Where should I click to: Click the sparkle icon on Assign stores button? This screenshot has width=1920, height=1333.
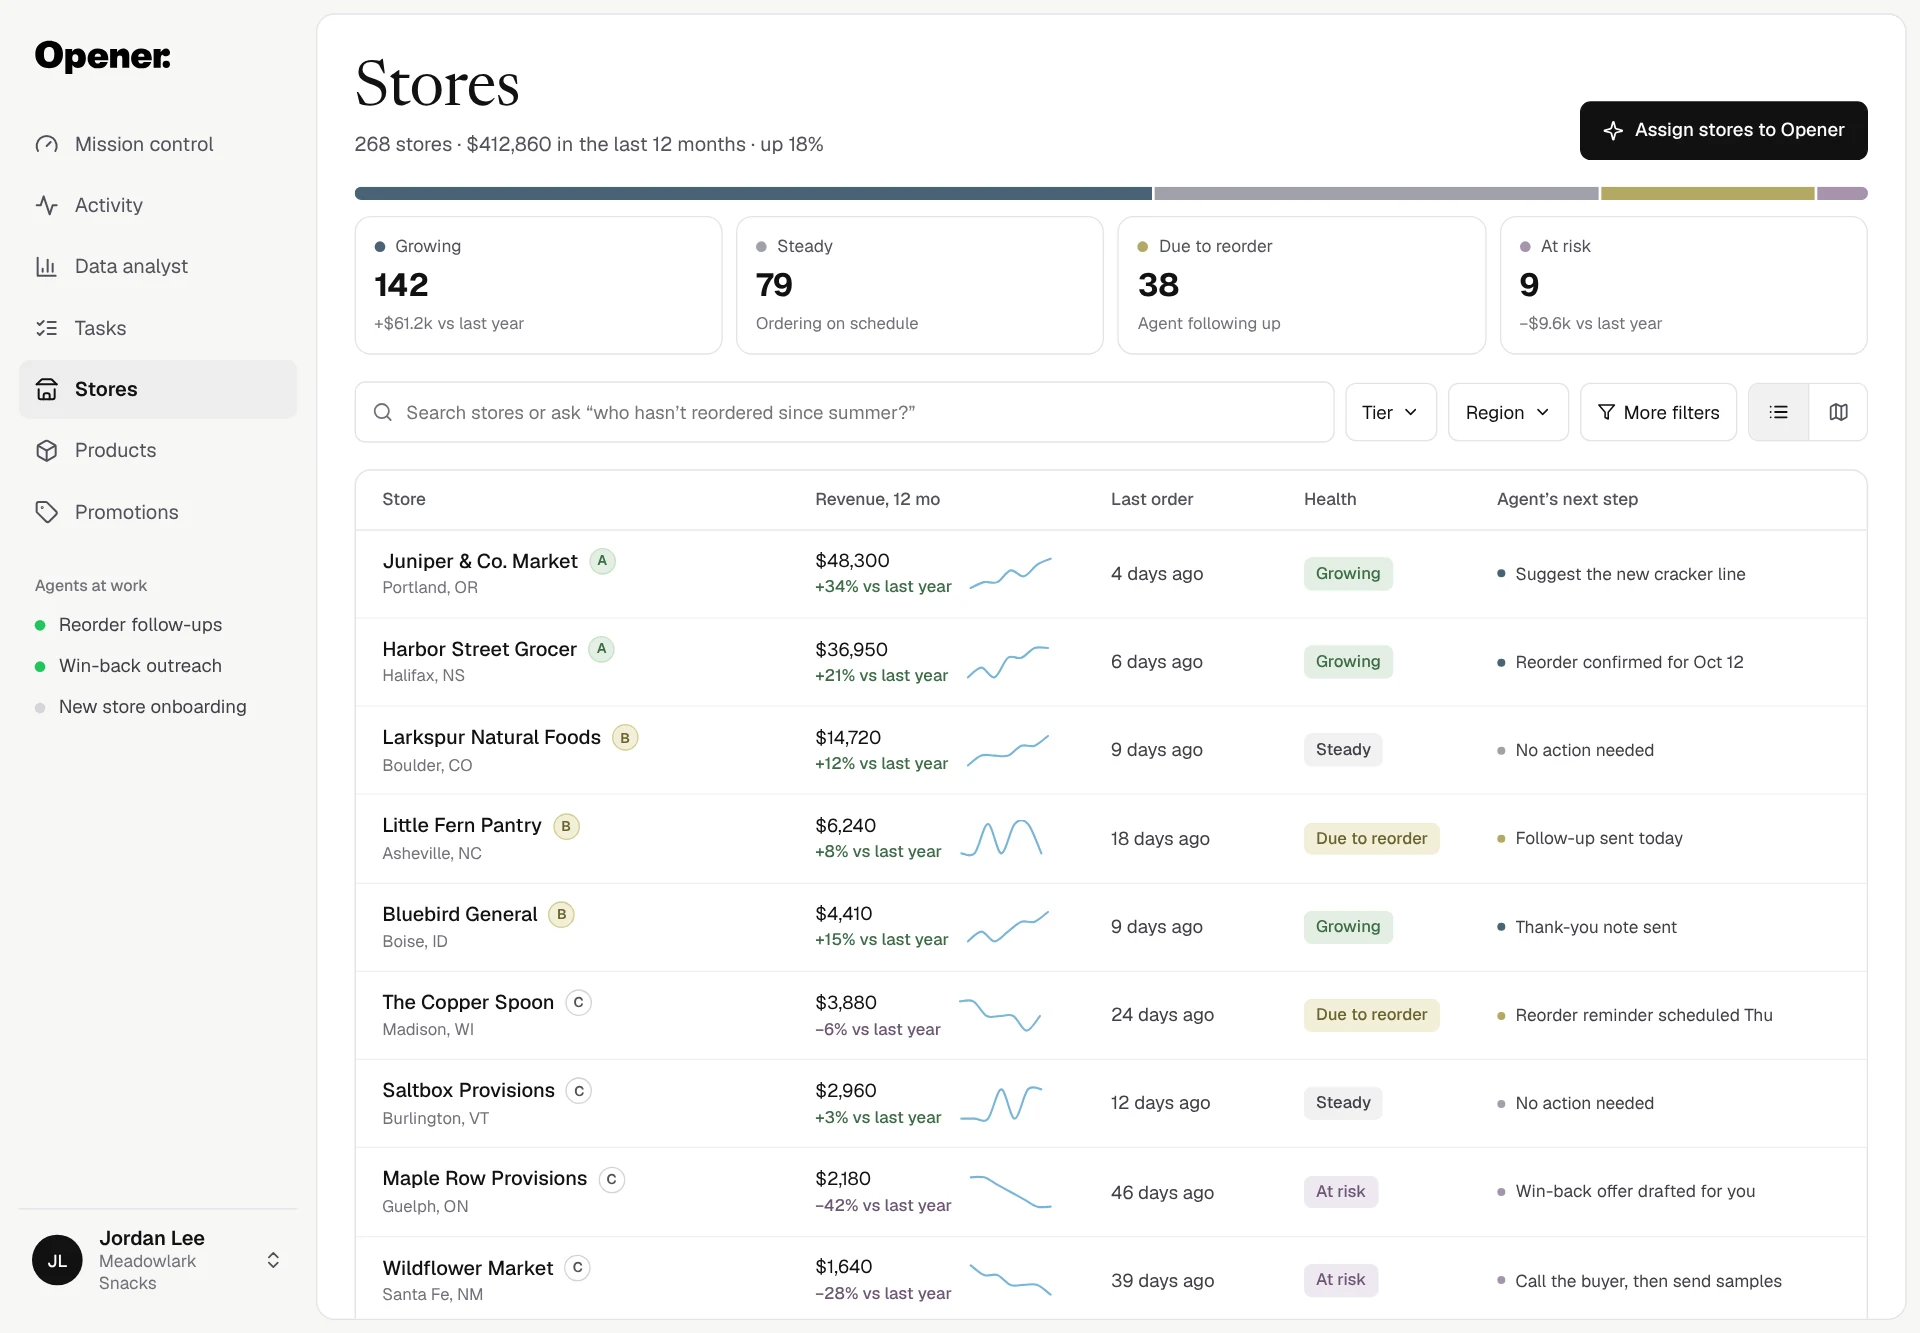pyautogui.click(x=1613, y=130)
